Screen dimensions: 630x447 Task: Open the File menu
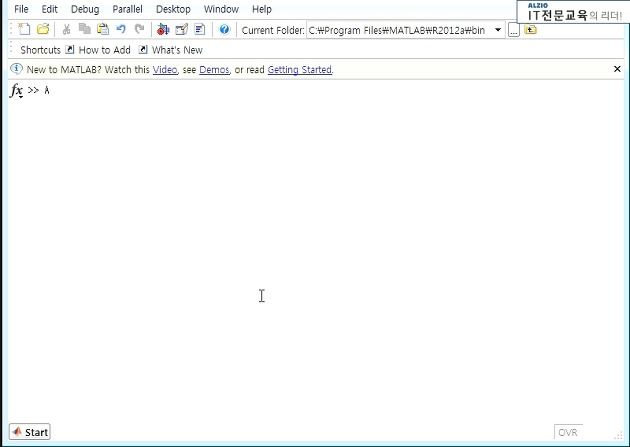[x=21, y=9]
